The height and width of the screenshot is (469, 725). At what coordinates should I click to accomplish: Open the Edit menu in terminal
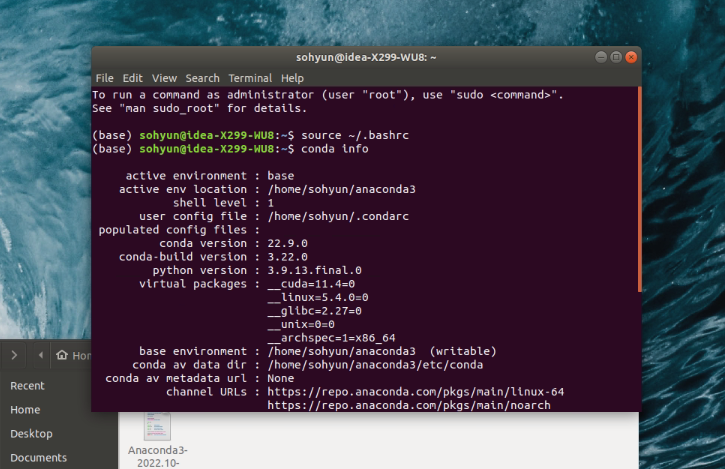coord(133,78)
